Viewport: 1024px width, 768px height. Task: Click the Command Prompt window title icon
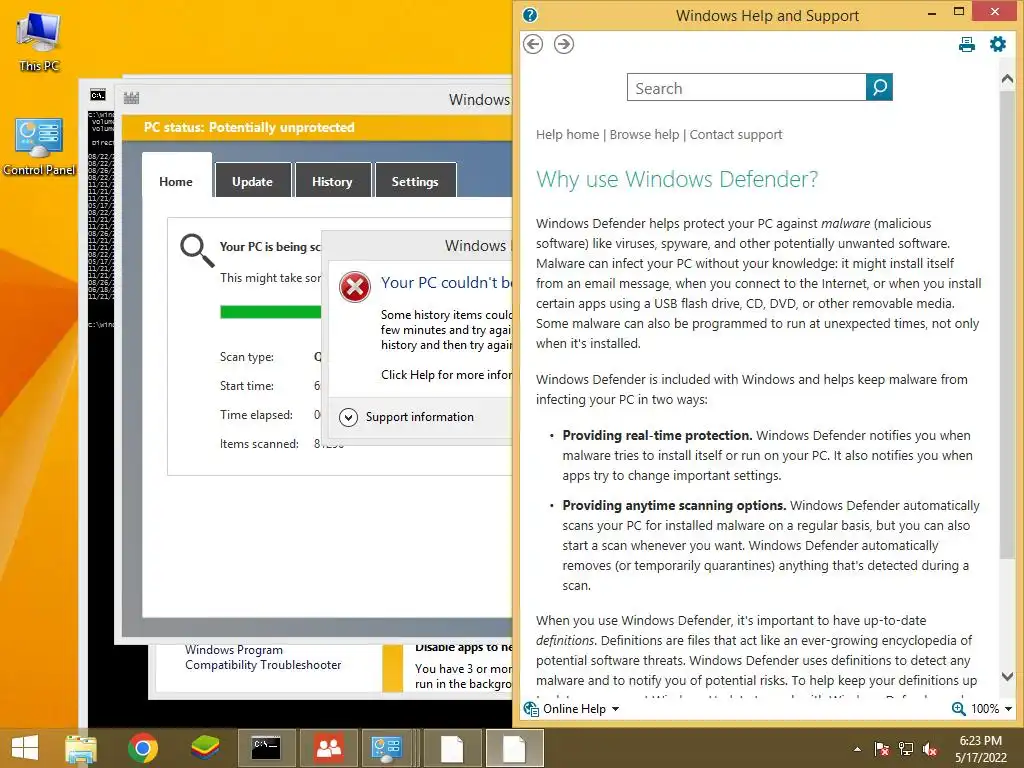98,95
